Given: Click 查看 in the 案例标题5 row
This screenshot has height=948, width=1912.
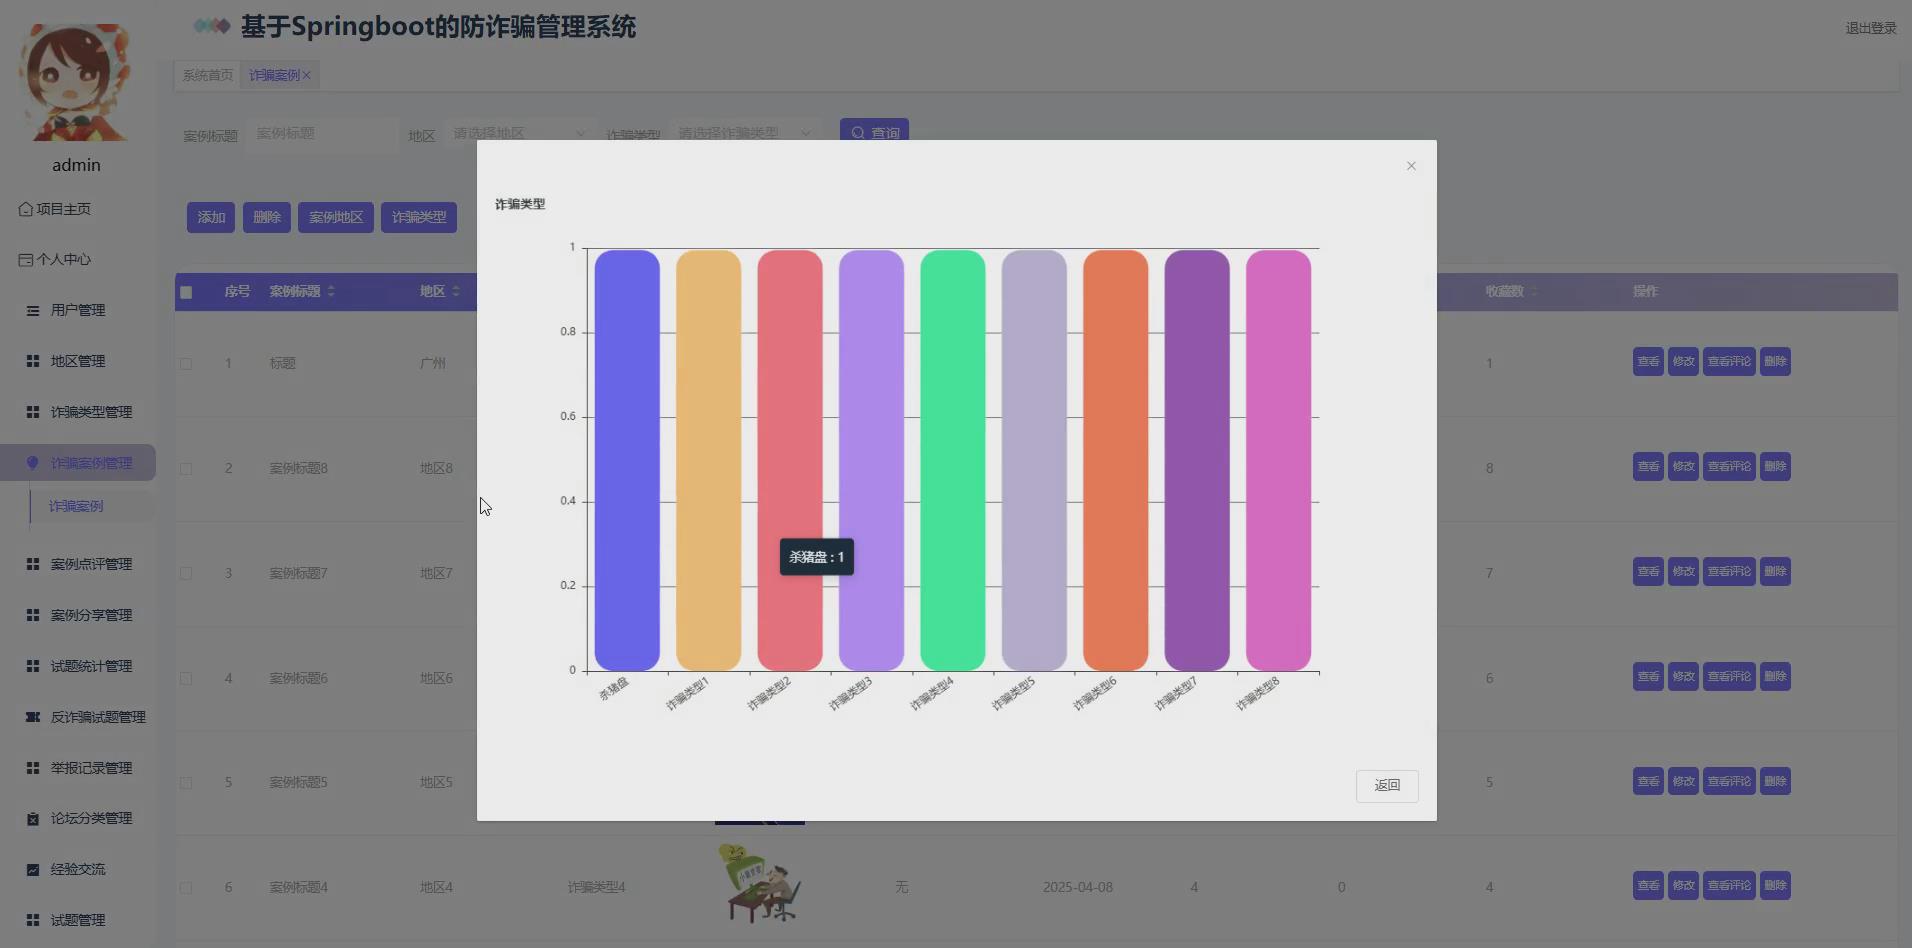Looking at the screenshot, I should coord(1648,781).
